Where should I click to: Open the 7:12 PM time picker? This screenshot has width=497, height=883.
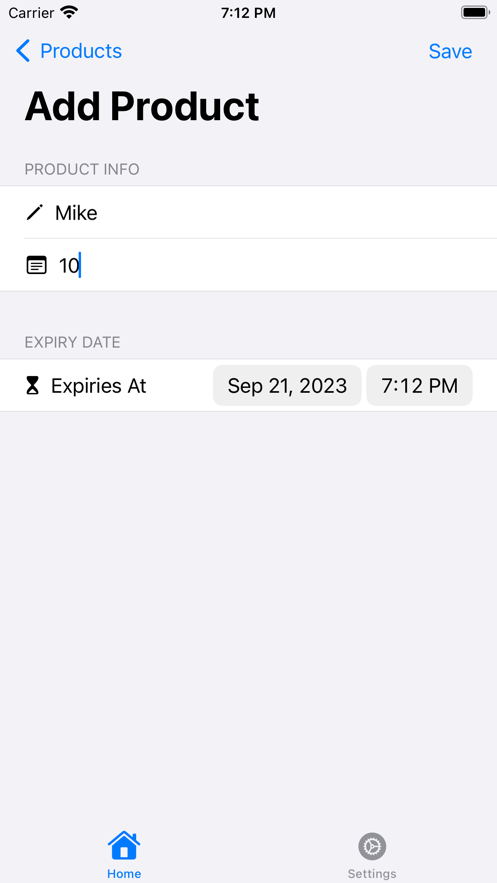pos(419,386)
